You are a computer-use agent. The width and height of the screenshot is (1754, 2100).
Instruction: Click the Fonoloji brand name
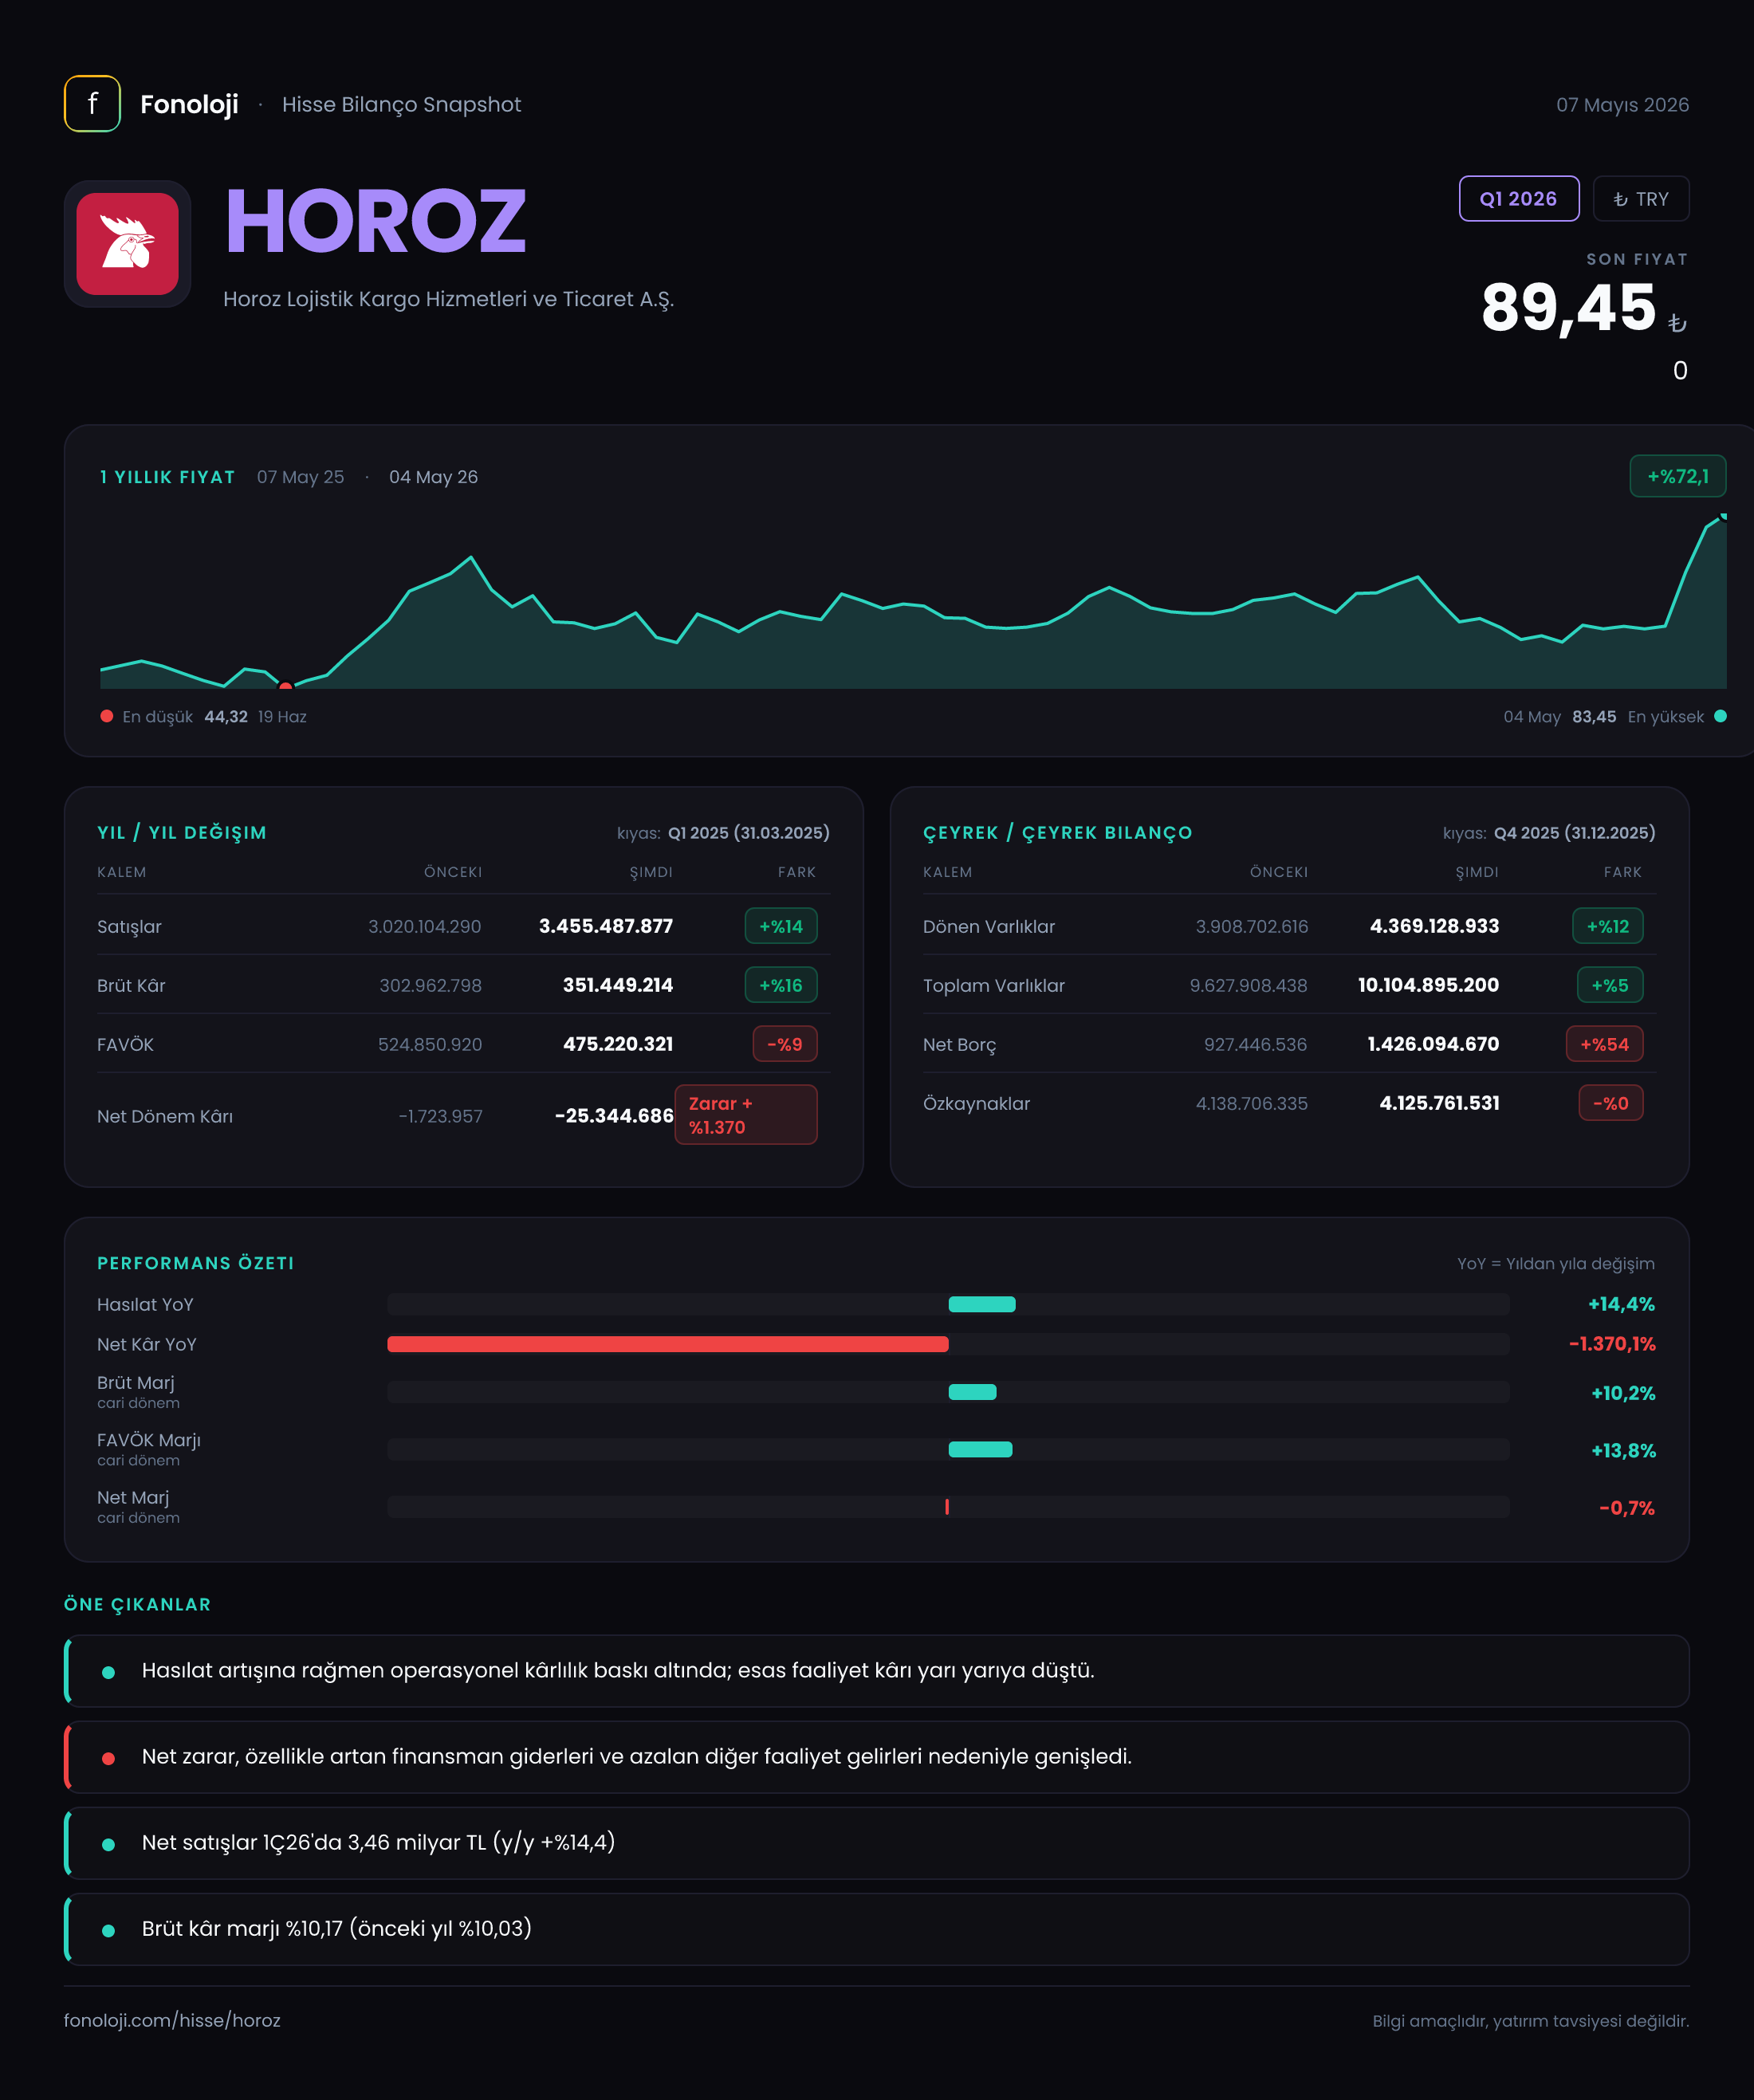189,104
